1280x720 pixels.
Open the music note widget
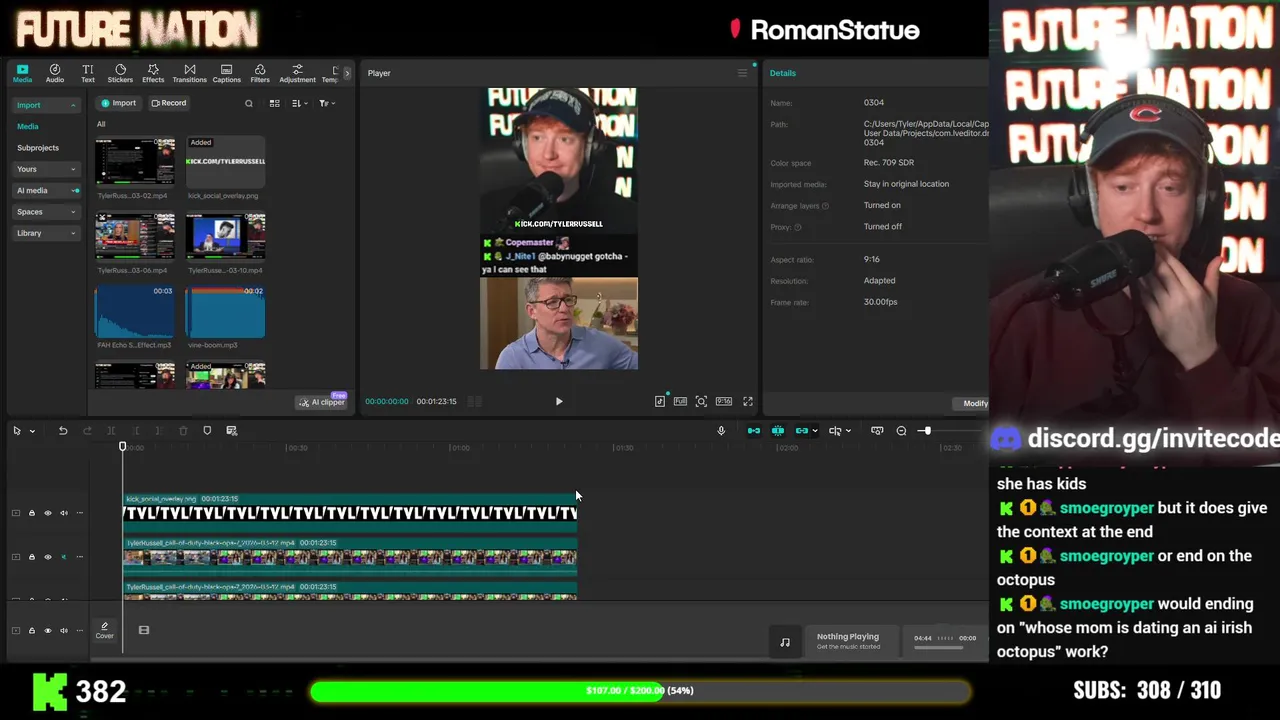coord(785,642)
